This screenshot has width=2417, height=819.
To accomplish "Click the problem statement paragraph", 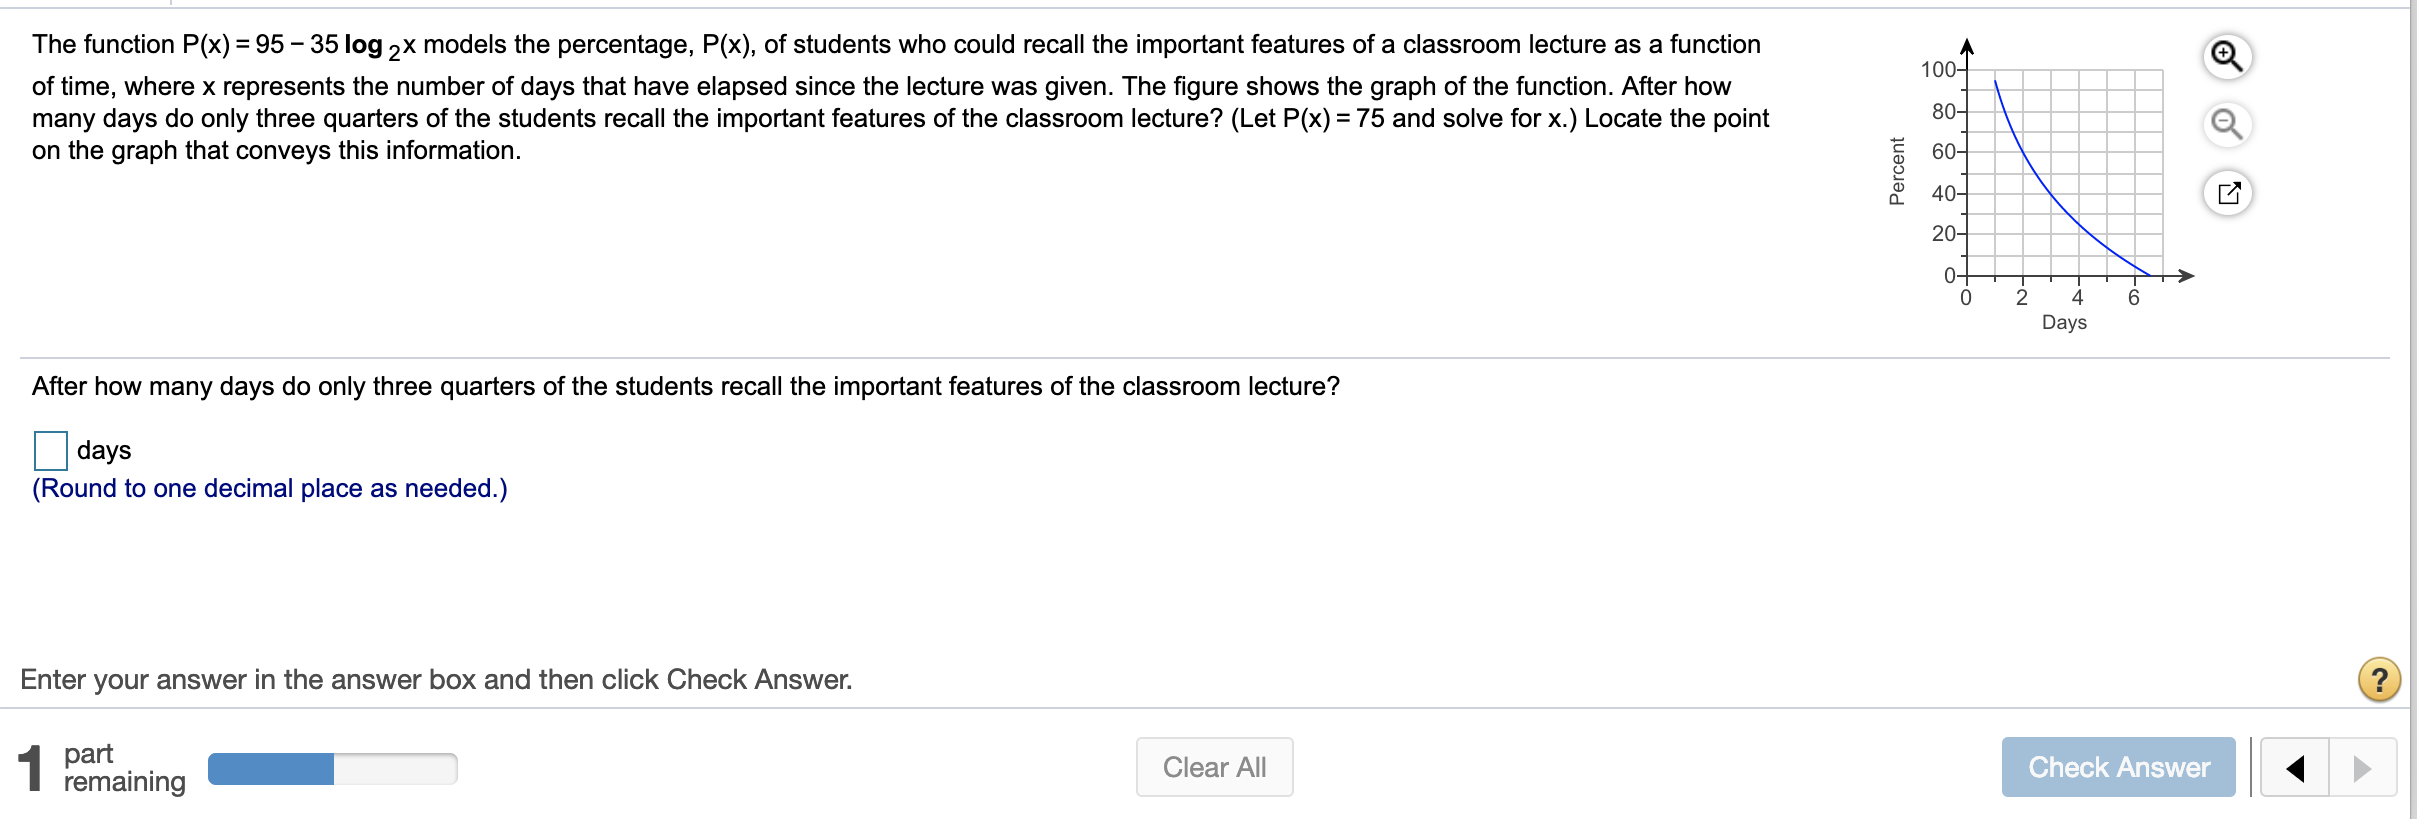I will click(x=900, y=97).
